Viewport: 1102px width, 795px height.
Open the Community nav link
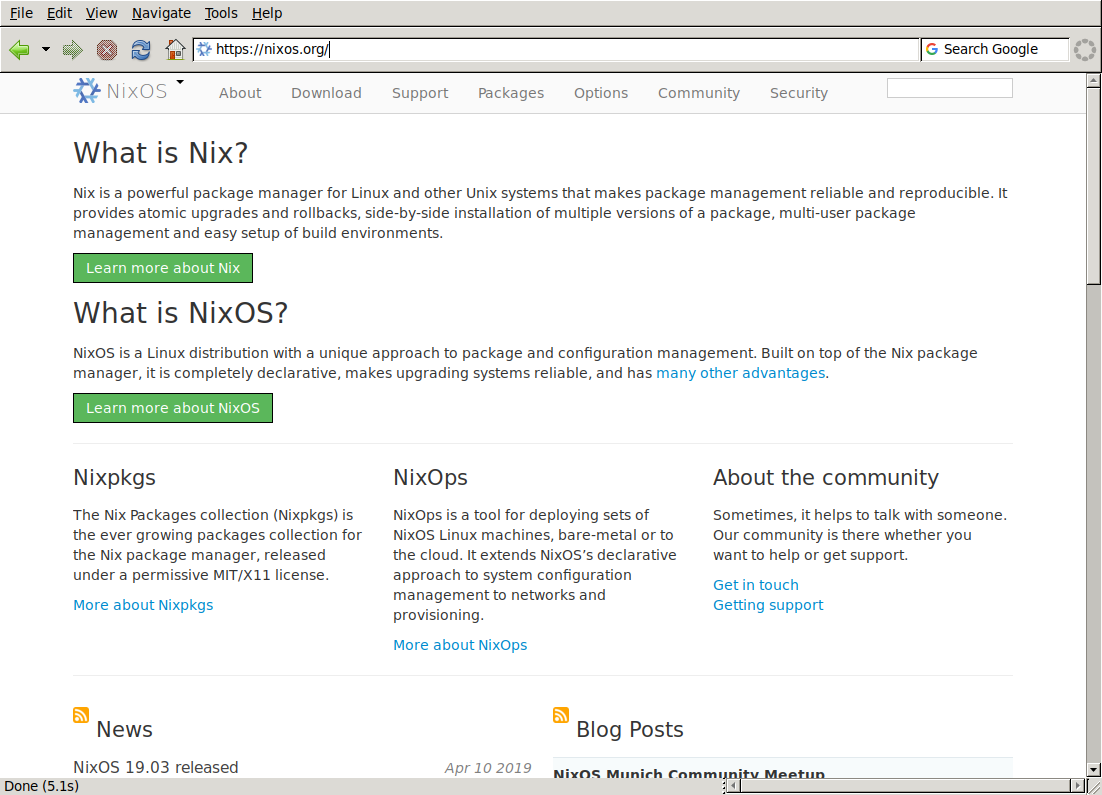[699, 93]
